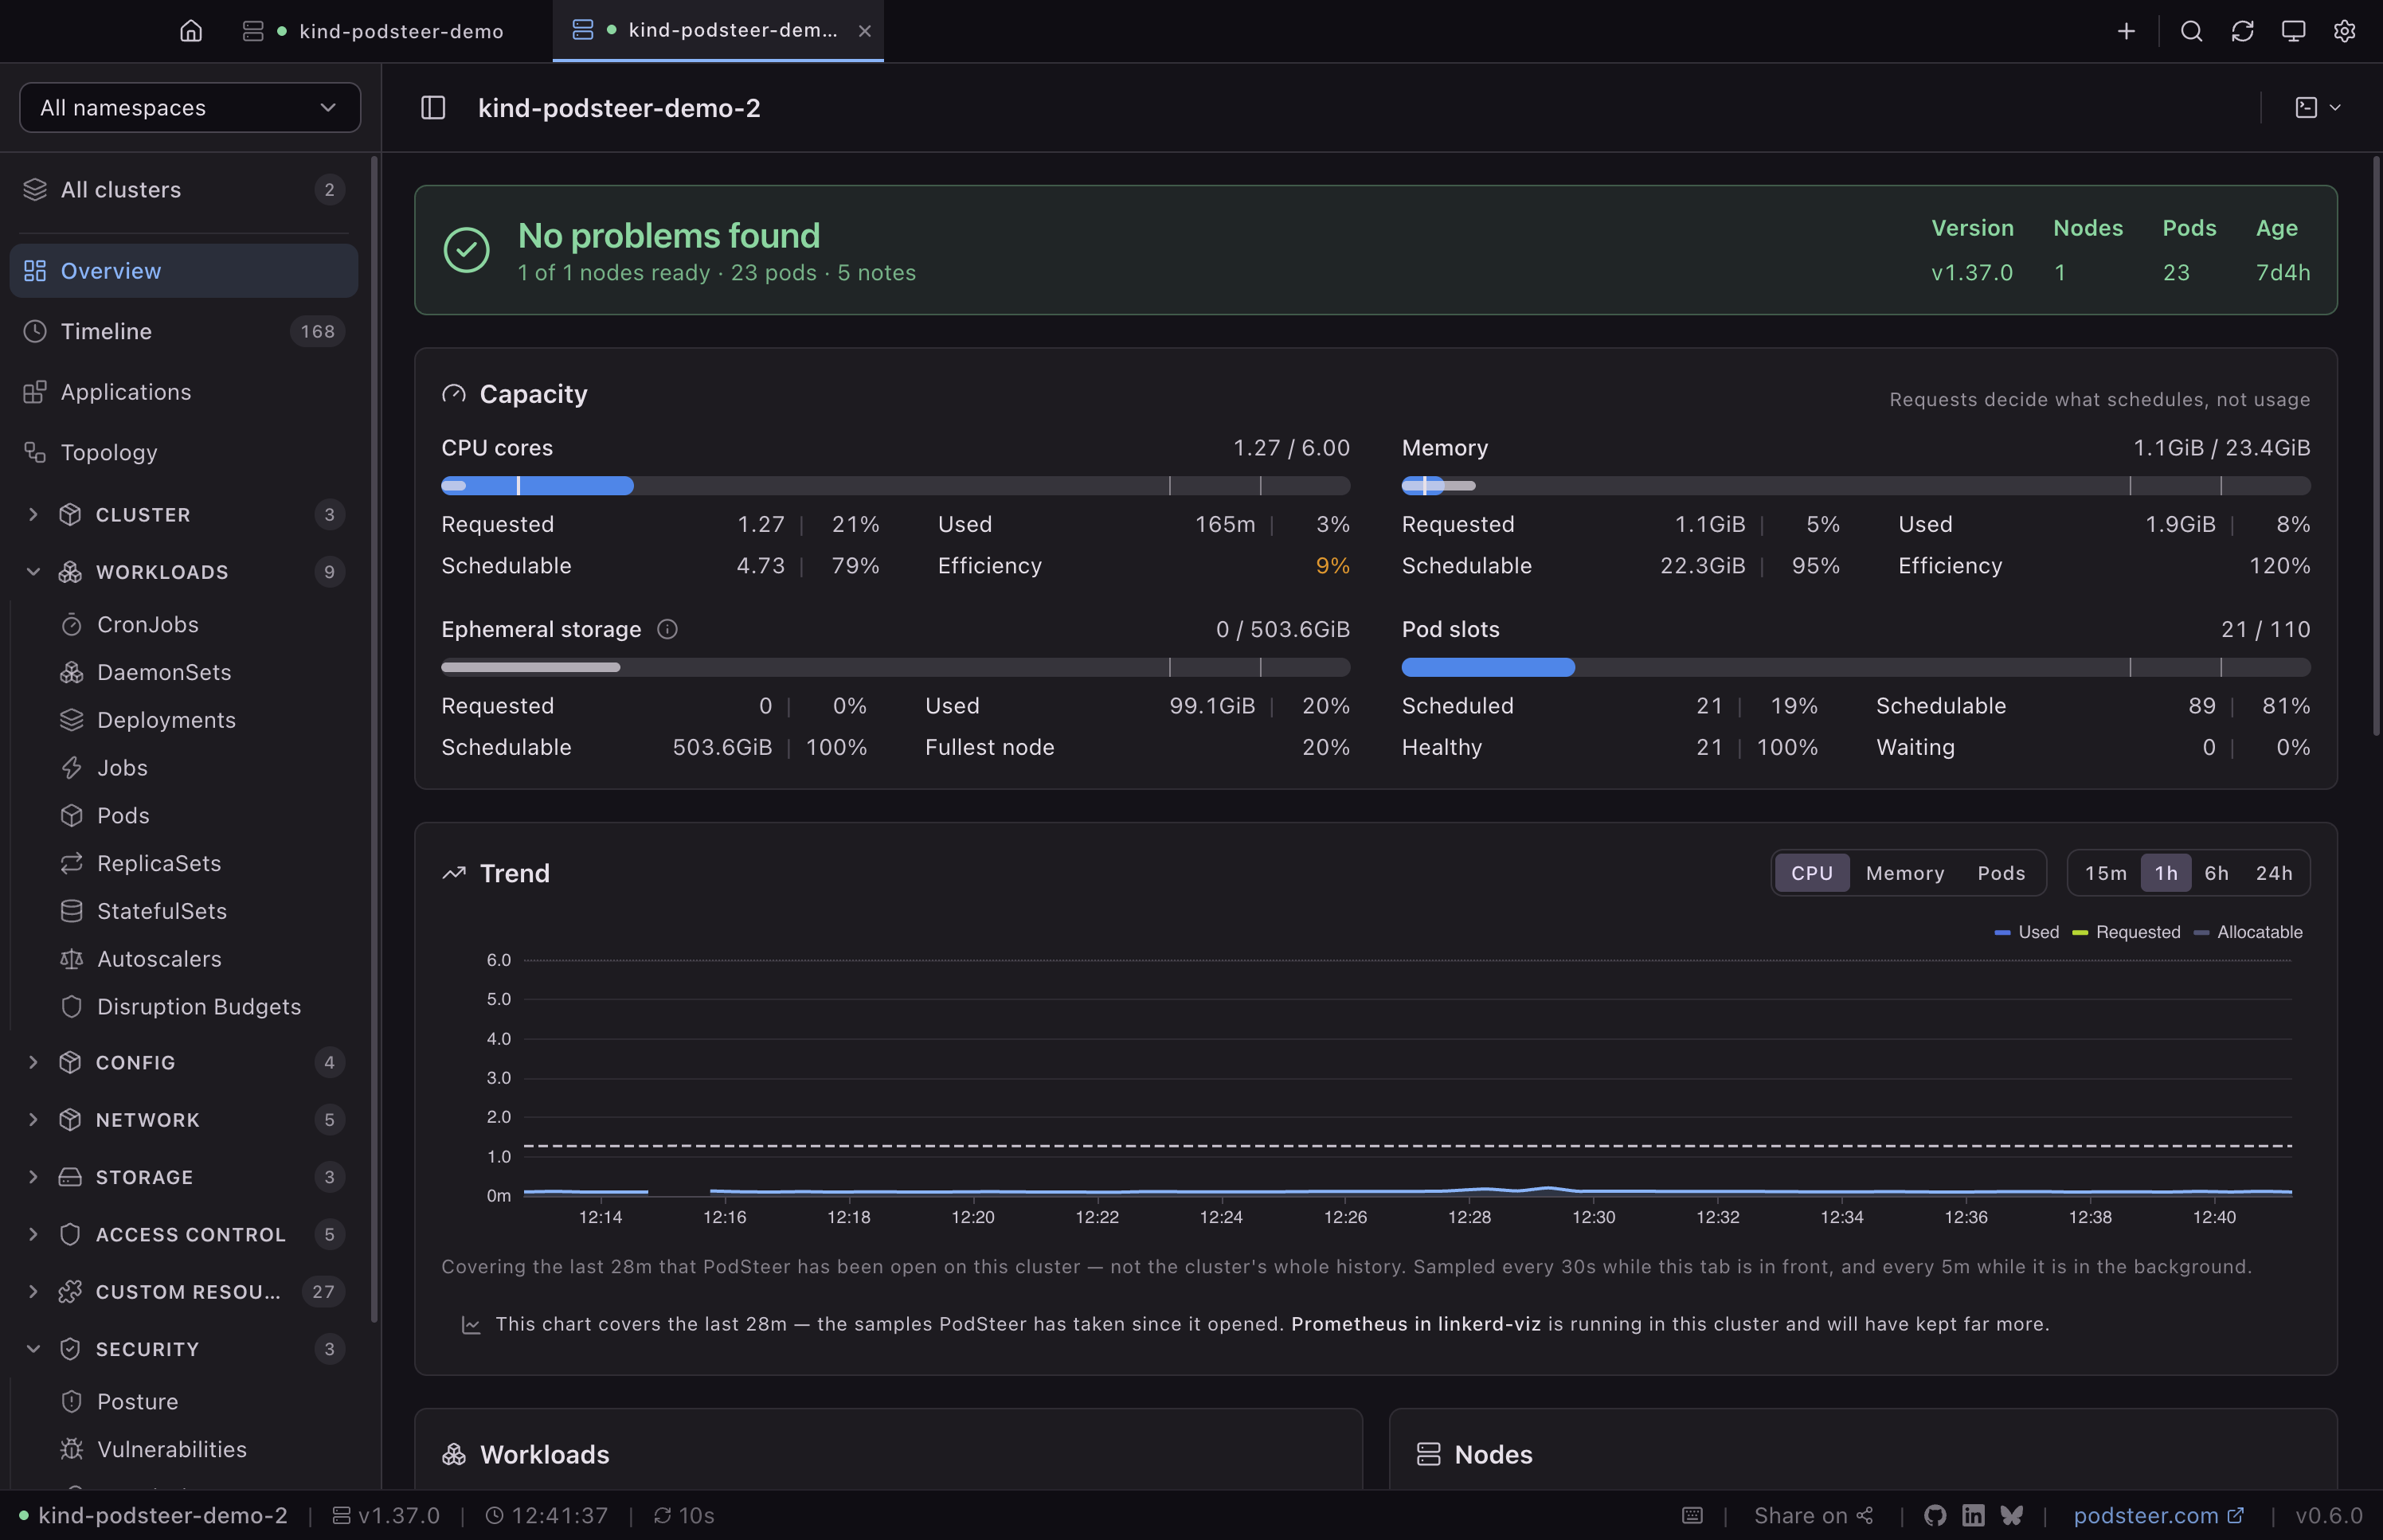Viewport: 2383px width, 1540px height.
Task: Click the main content vertical scrollbar
Action: 2376,445
